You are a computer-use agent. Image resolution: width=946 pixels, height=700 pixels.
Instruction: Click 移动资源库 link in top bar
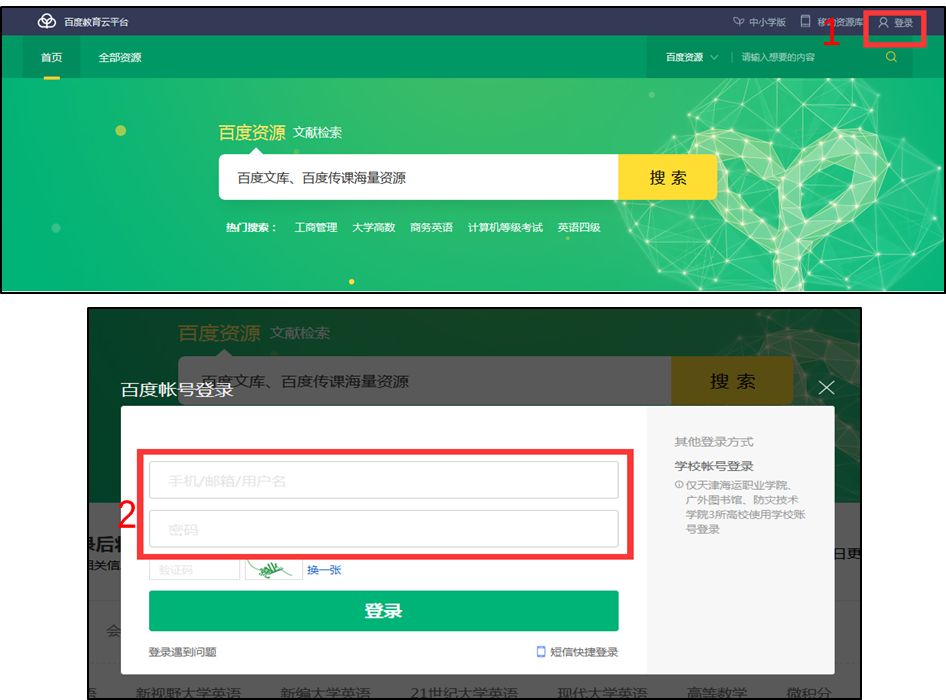(x=840, y=22)
